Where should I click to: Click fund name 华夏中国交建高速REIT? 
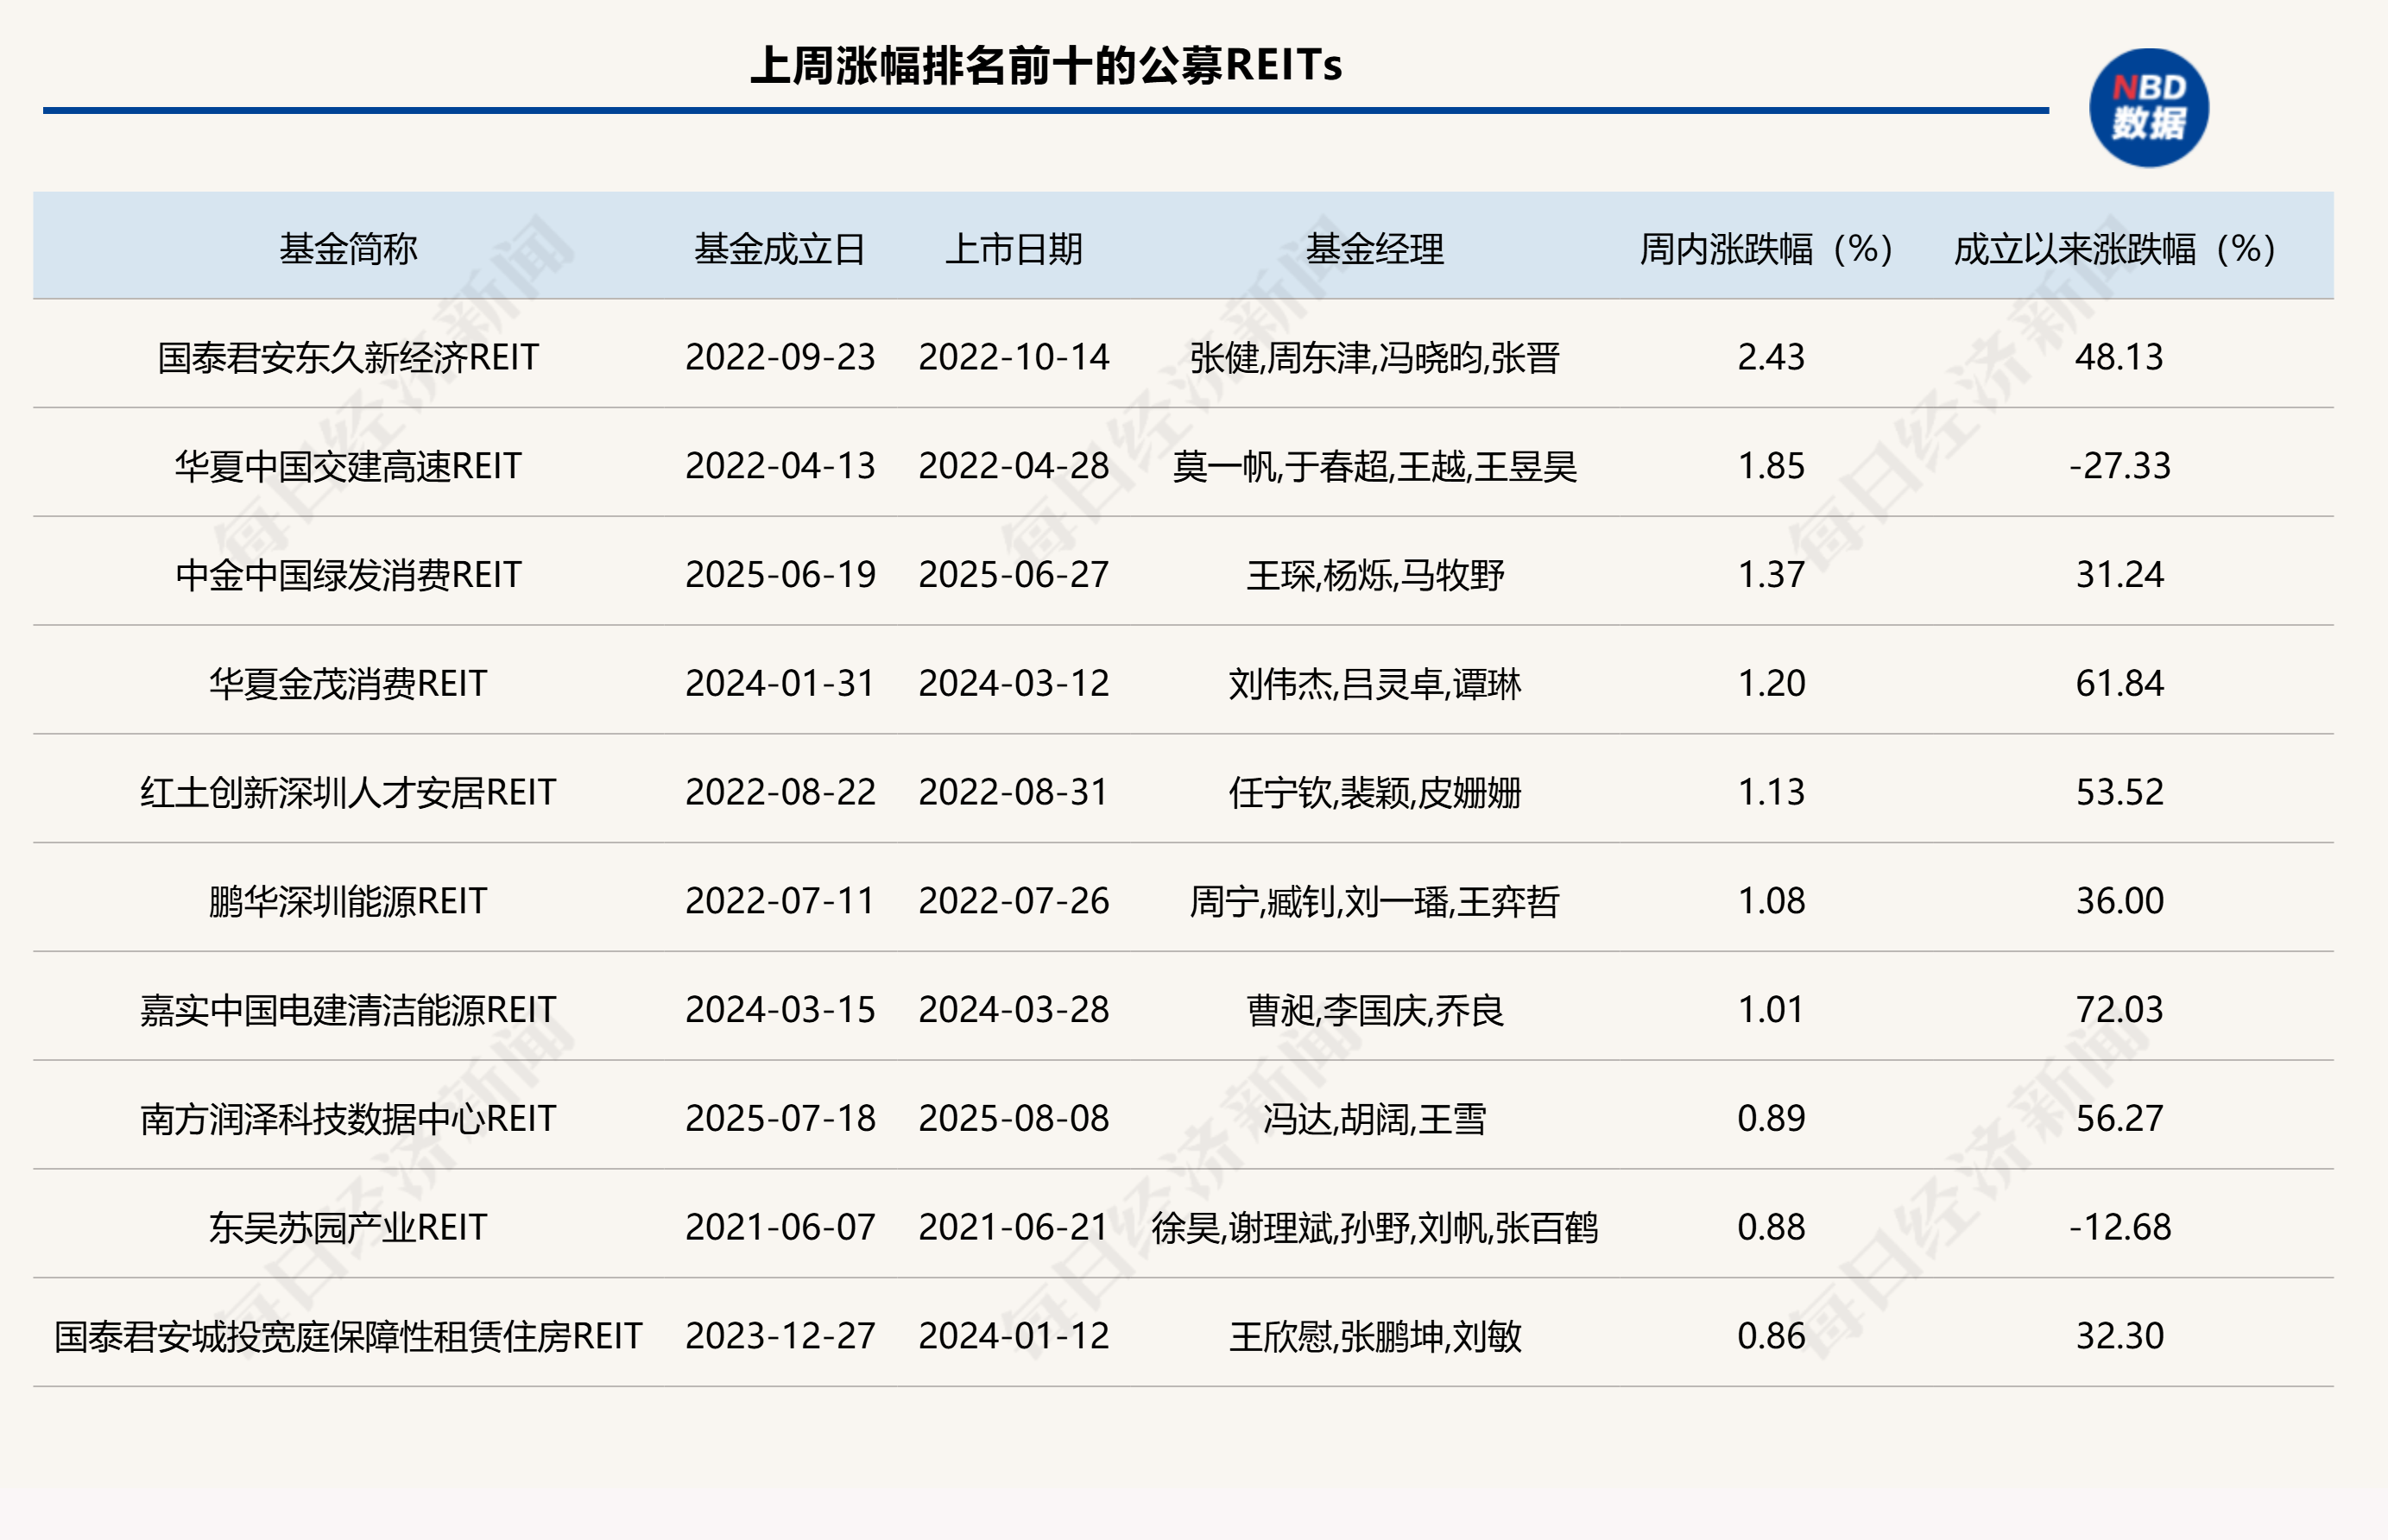click(348, 466)
